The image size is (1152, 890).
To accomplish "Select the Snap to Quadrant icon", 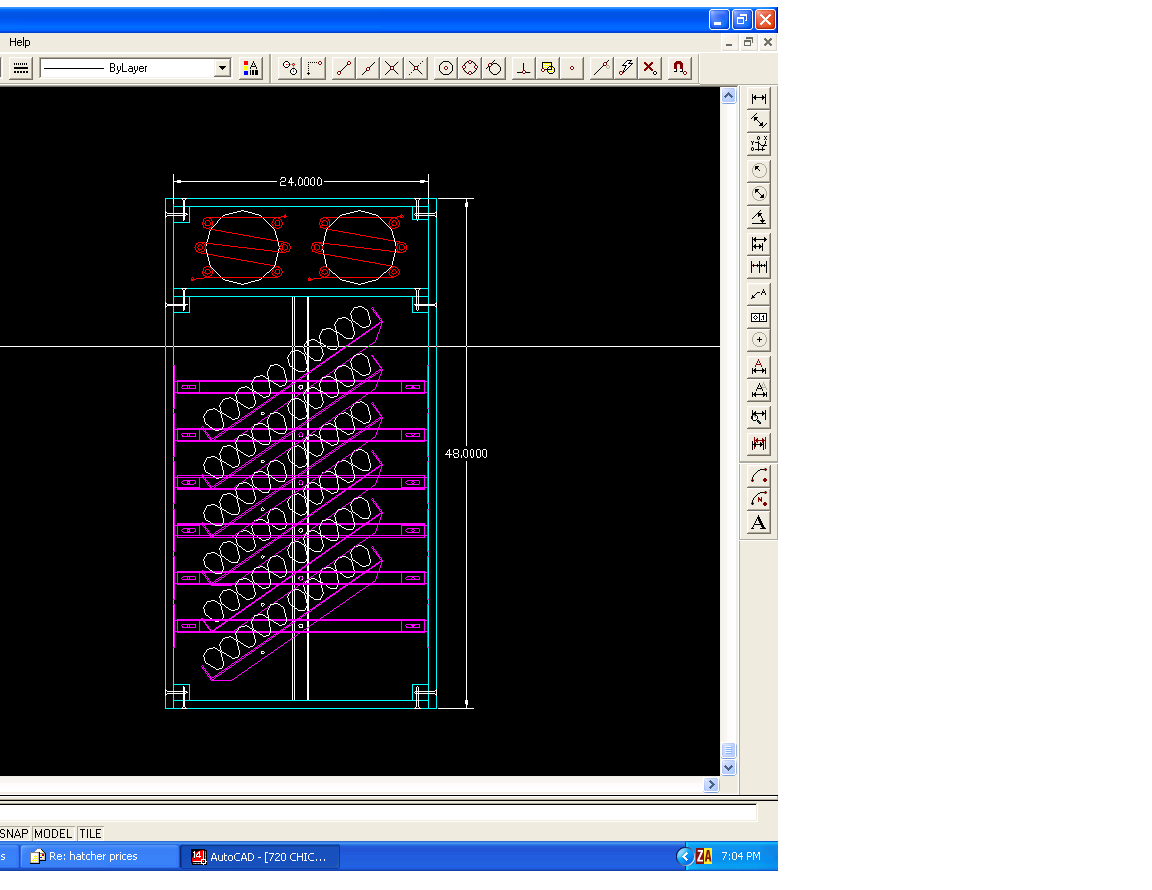I will pyautogui.click(x=470, y=68).
